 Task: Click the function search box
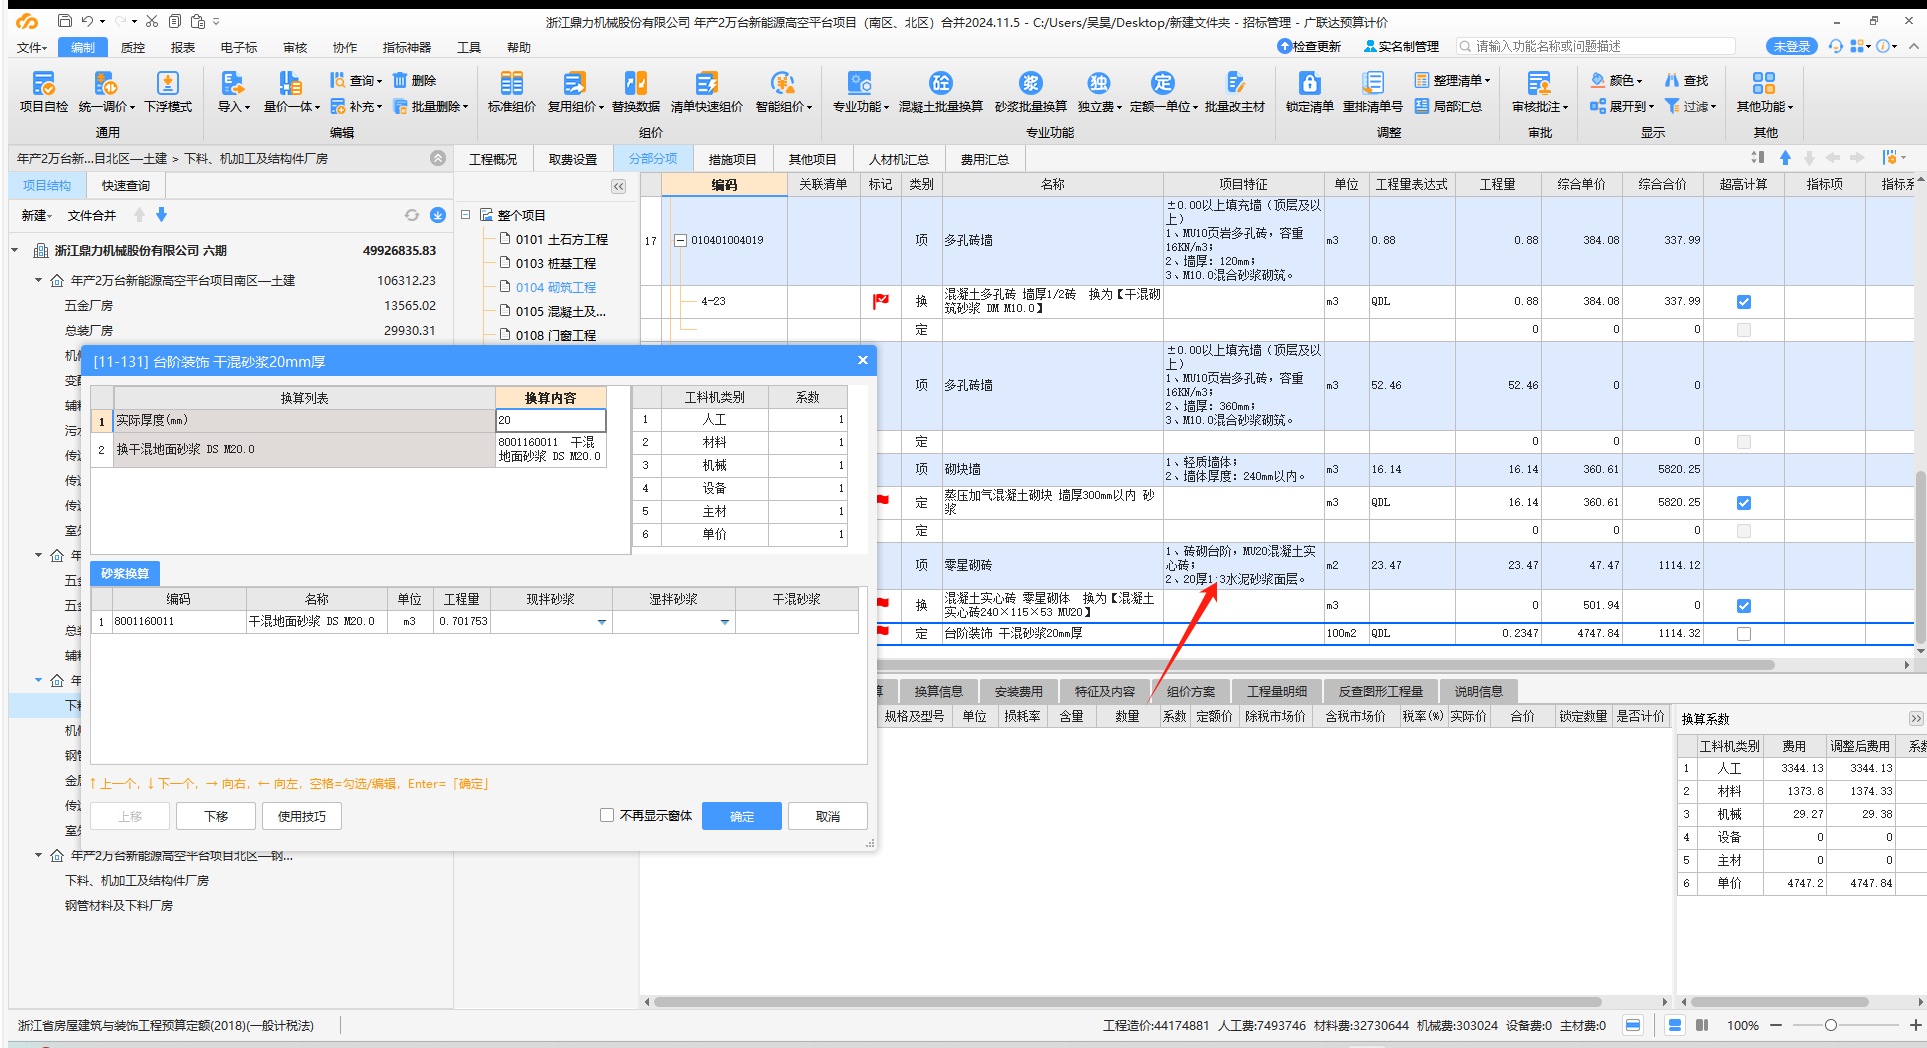point(1596,46)
